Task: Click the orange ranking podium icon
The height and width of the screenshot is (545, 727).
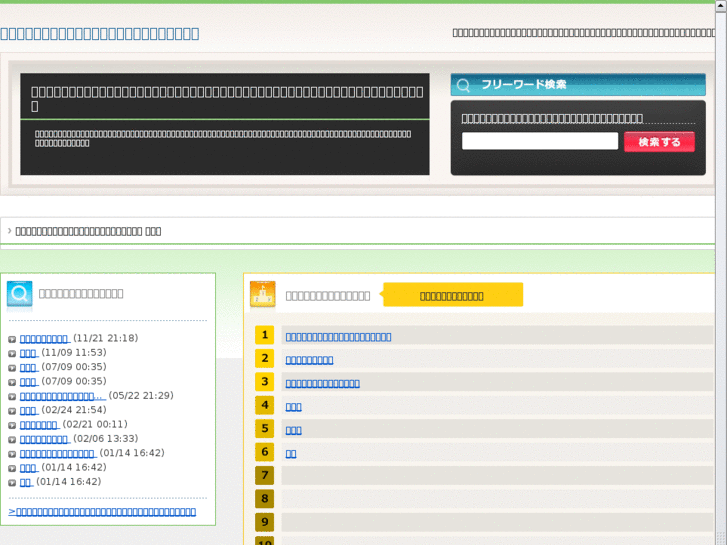Action: [x=262, y=295]
